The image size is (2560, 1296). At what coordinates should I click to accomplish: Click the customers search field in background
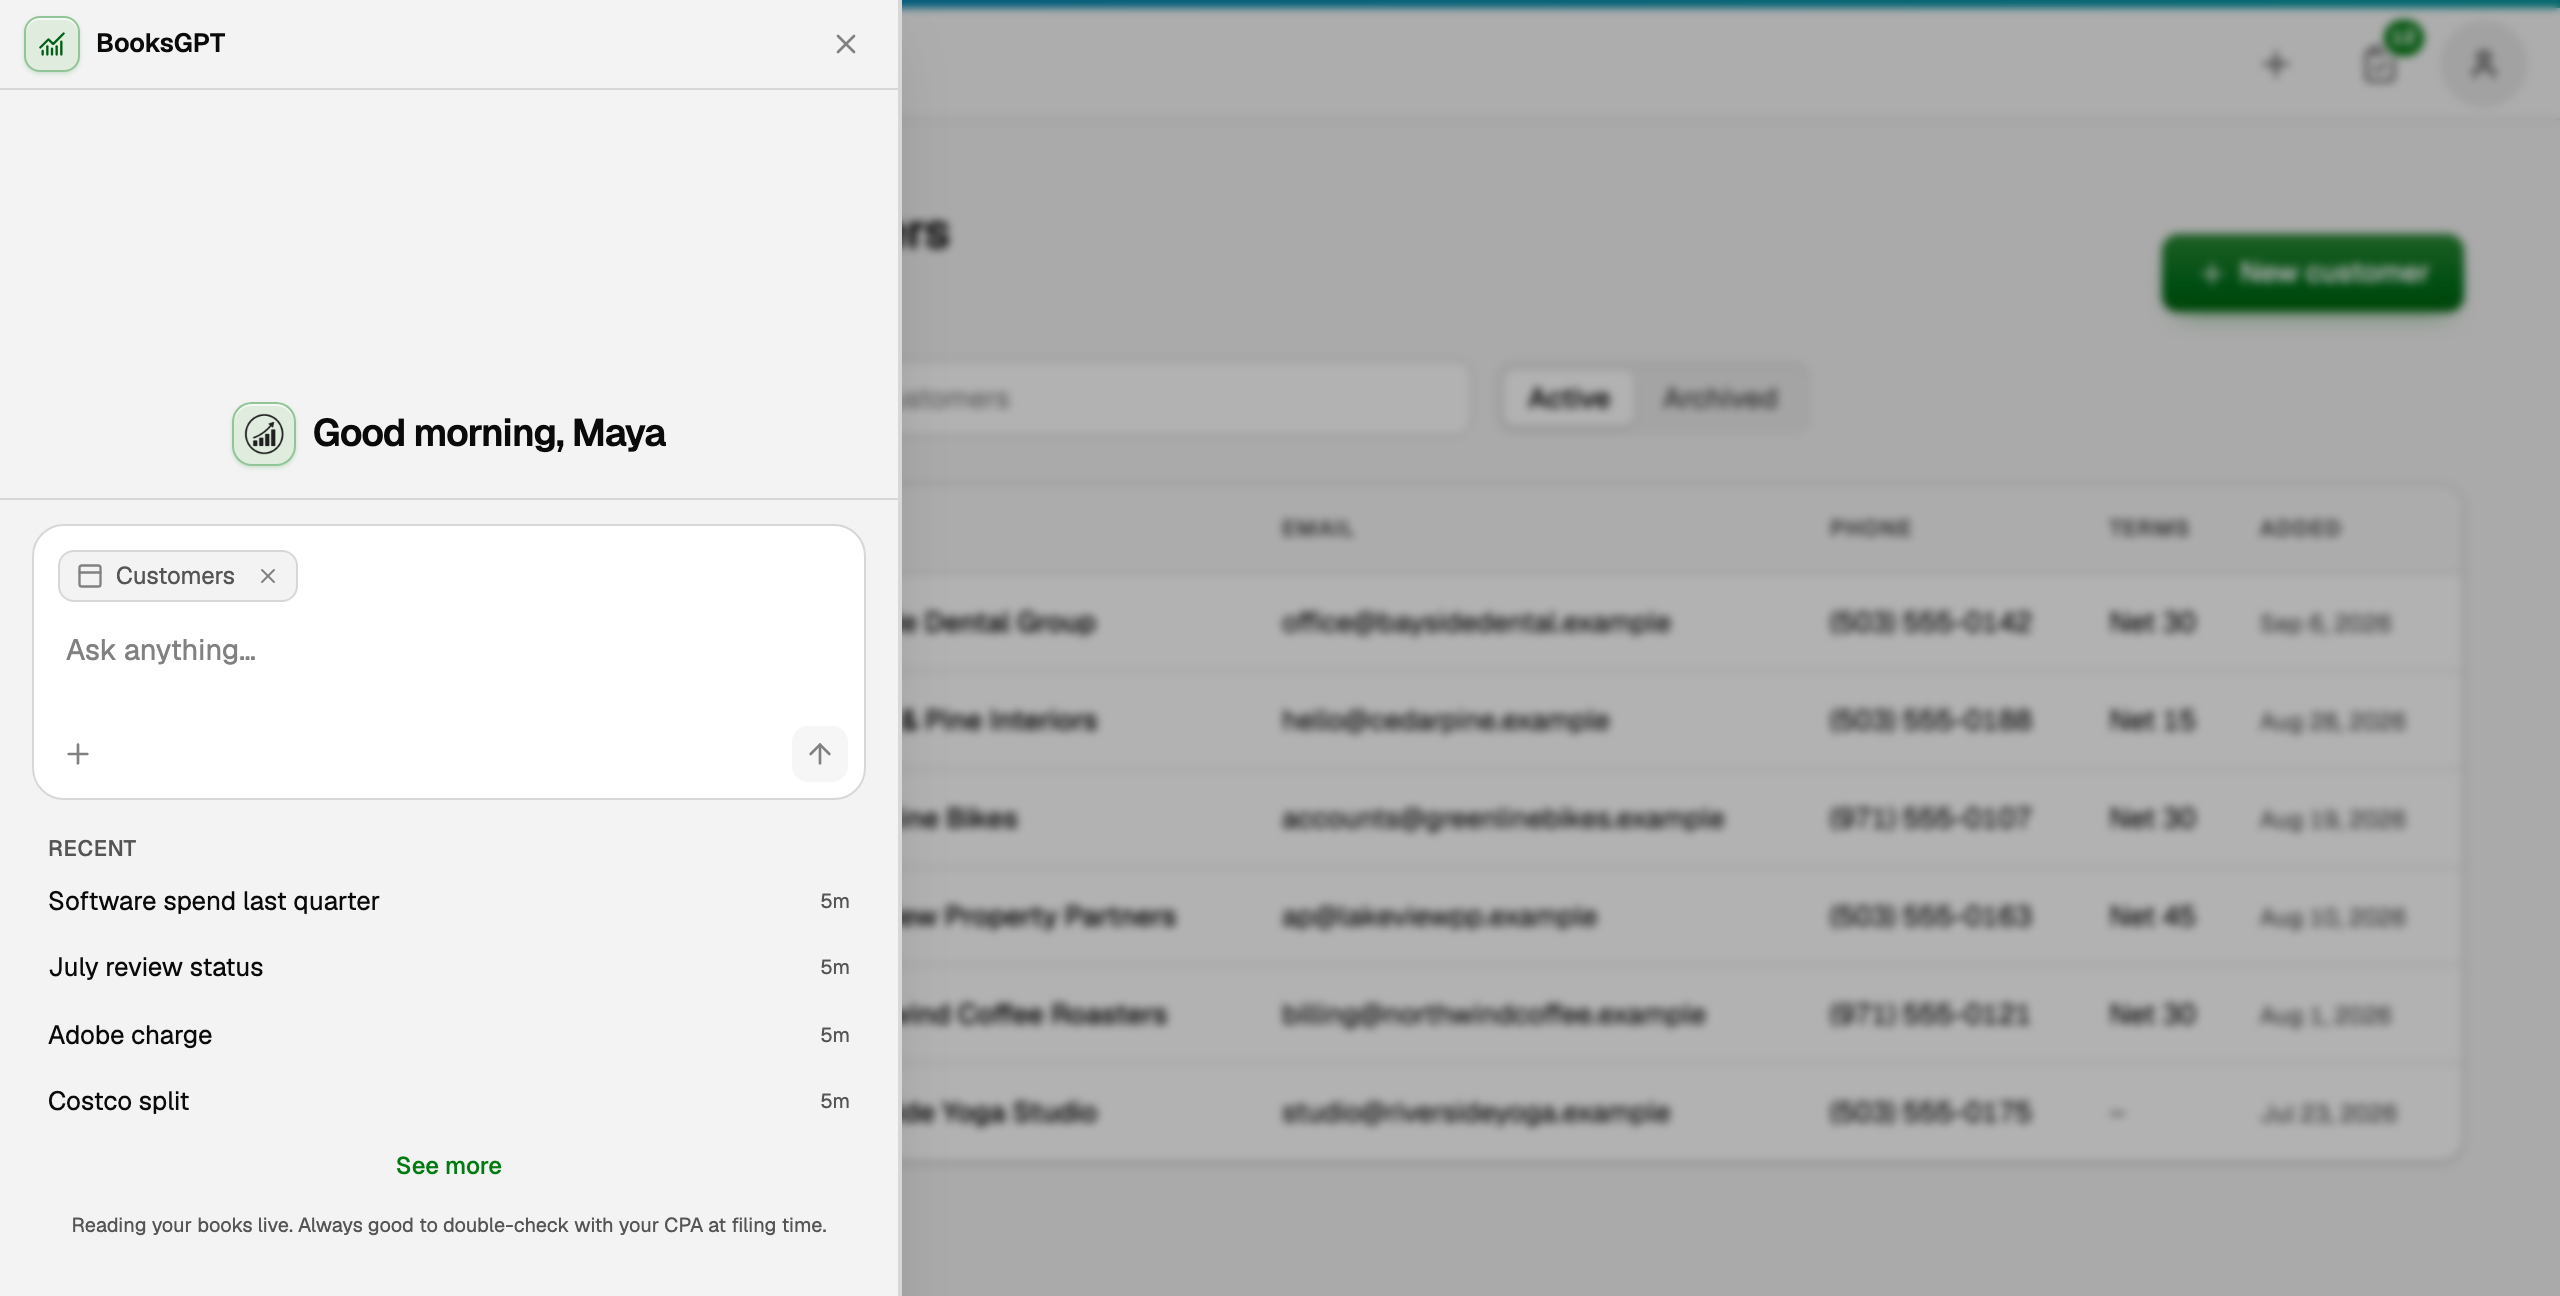tap(1185, 398)
